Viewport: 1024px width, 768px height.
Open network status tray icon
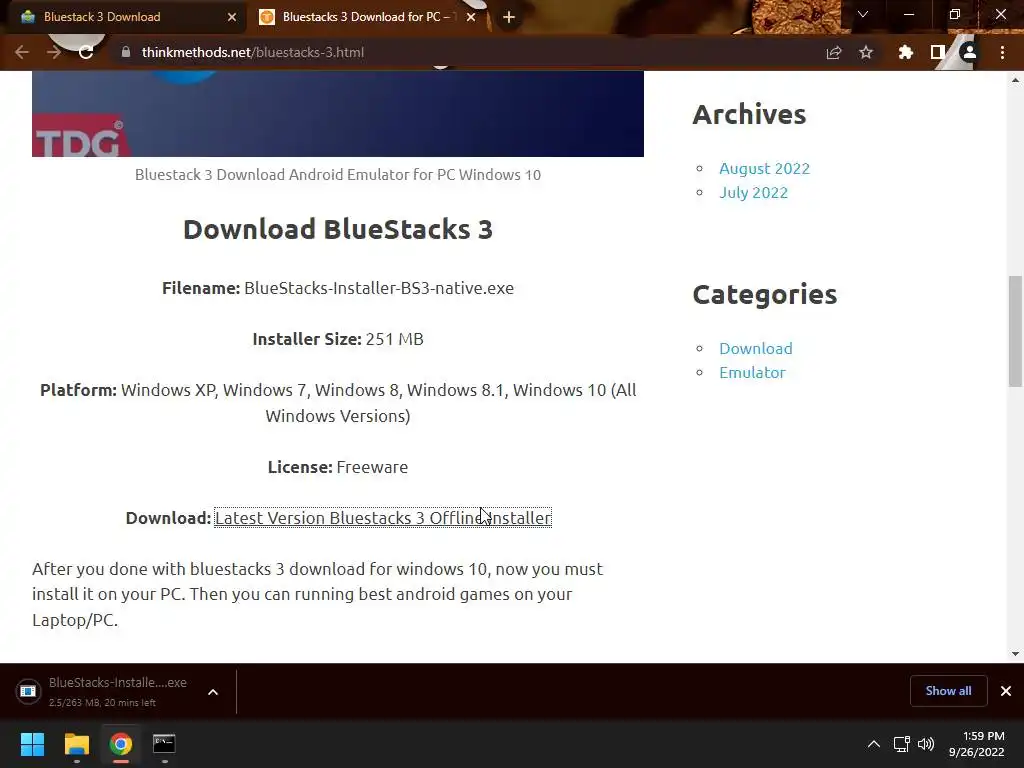(x=902, y=744)
